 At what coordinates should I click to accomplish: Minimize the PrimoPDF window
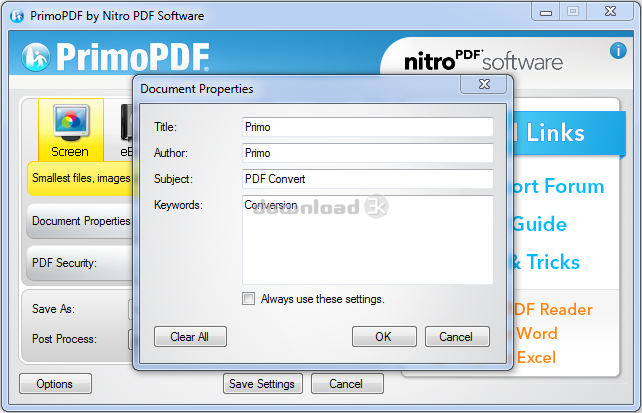point(546,12)
